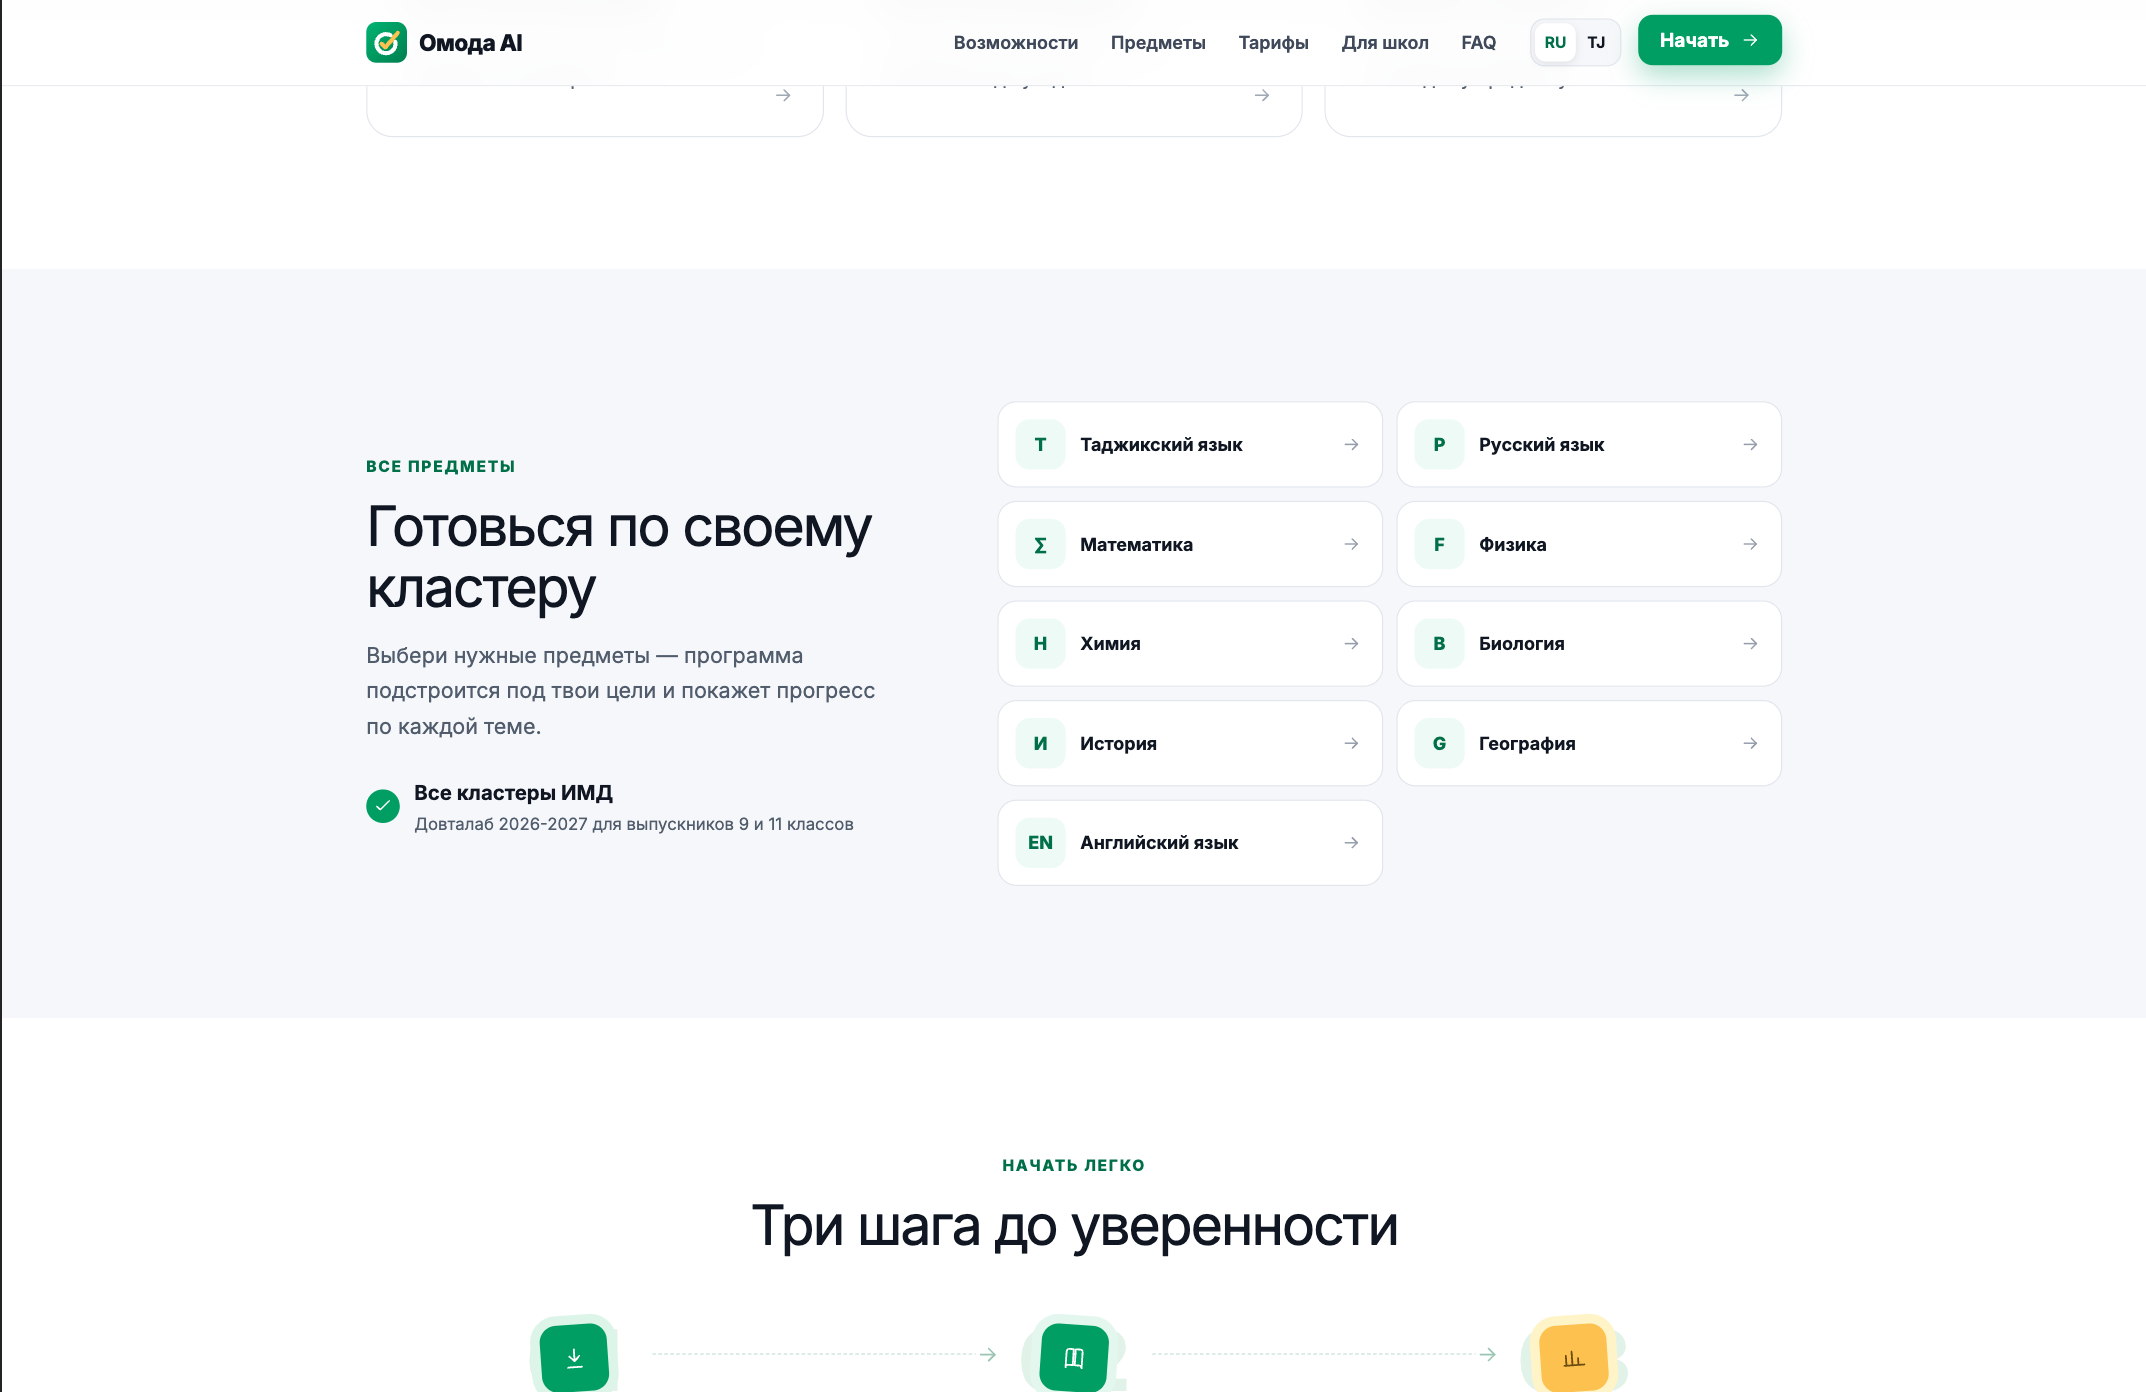The height and width of the screenshot is (1392, 2146).
Task: Open the Биология subject label
Action: (x=1521, y=643)
